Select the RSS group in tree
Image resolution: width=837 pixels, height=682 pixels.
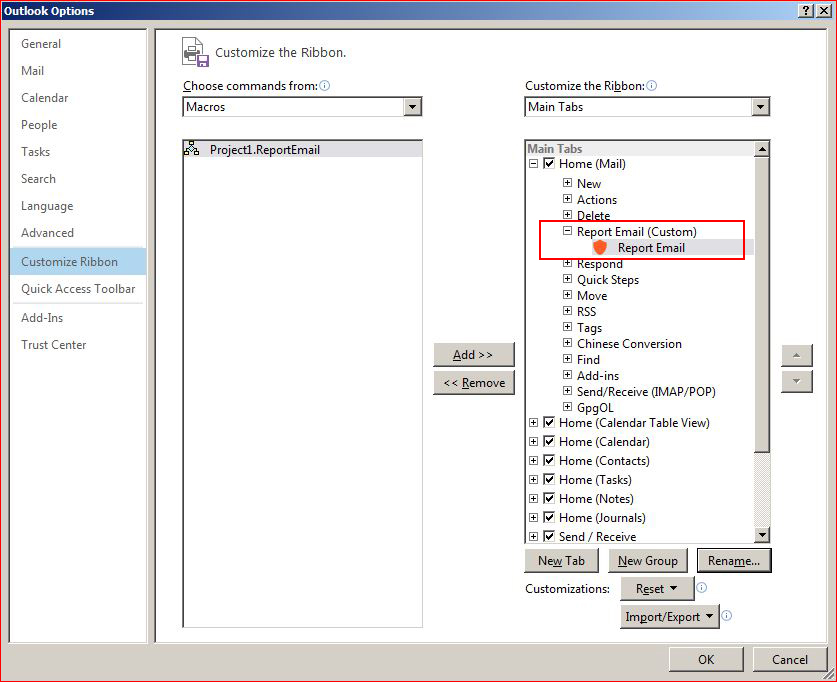tap(586, 312)
